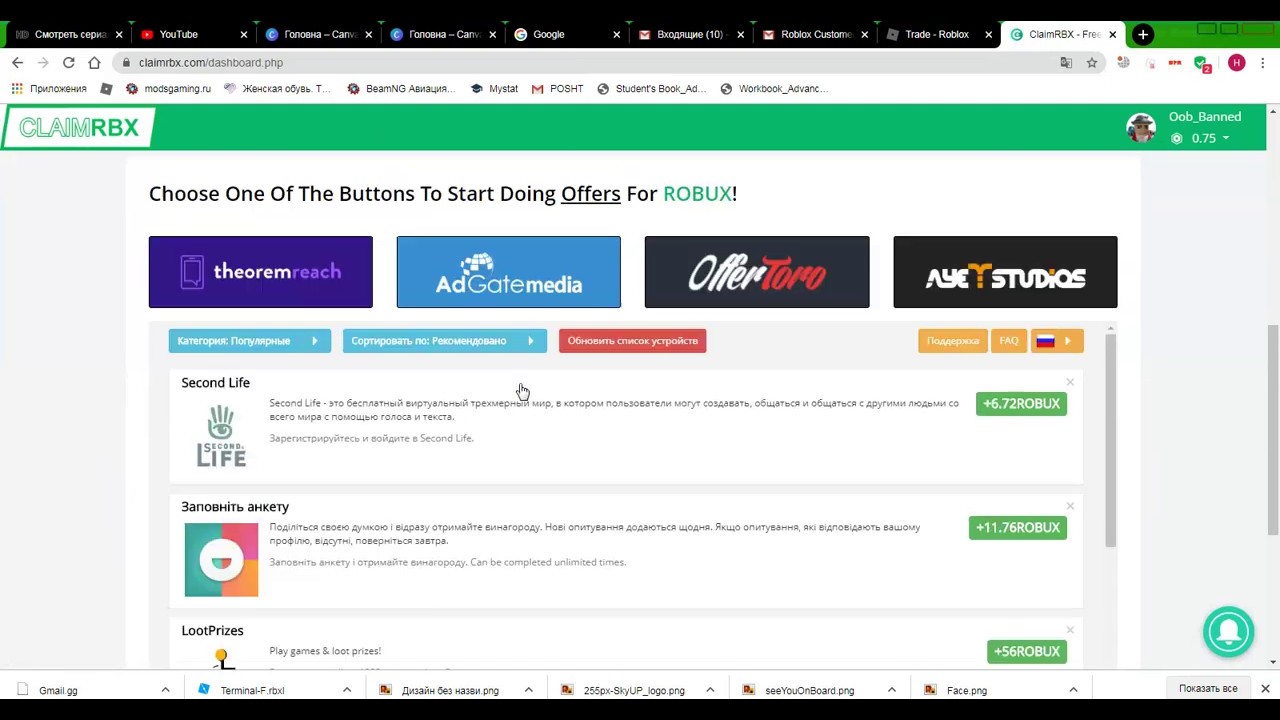1280x720 pixels.
Task: Close the YouTube tab
Action: pyautogui.click(x=243, y=34)
